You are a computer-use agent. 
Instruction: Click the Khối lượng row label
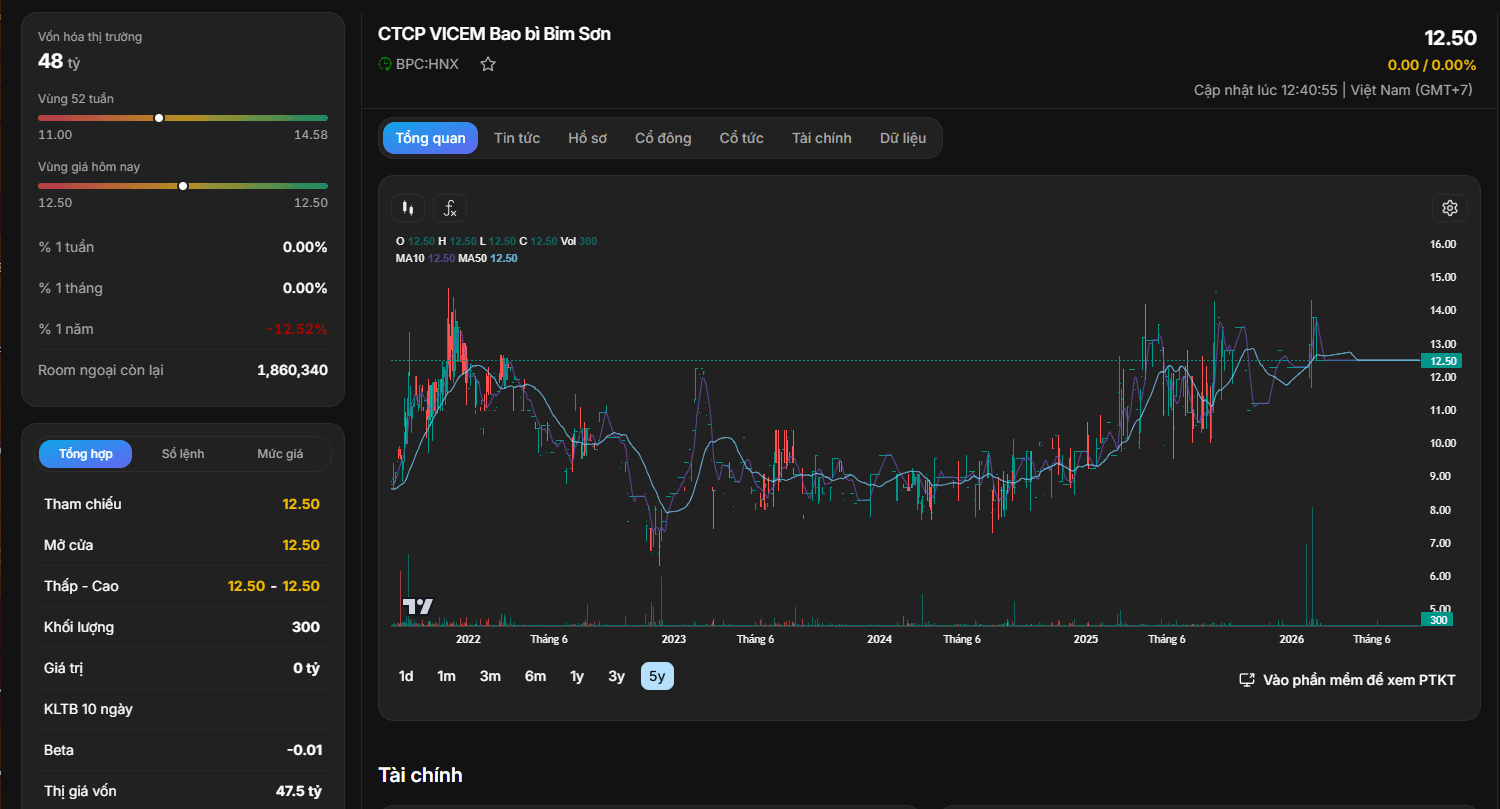[79, 627]
